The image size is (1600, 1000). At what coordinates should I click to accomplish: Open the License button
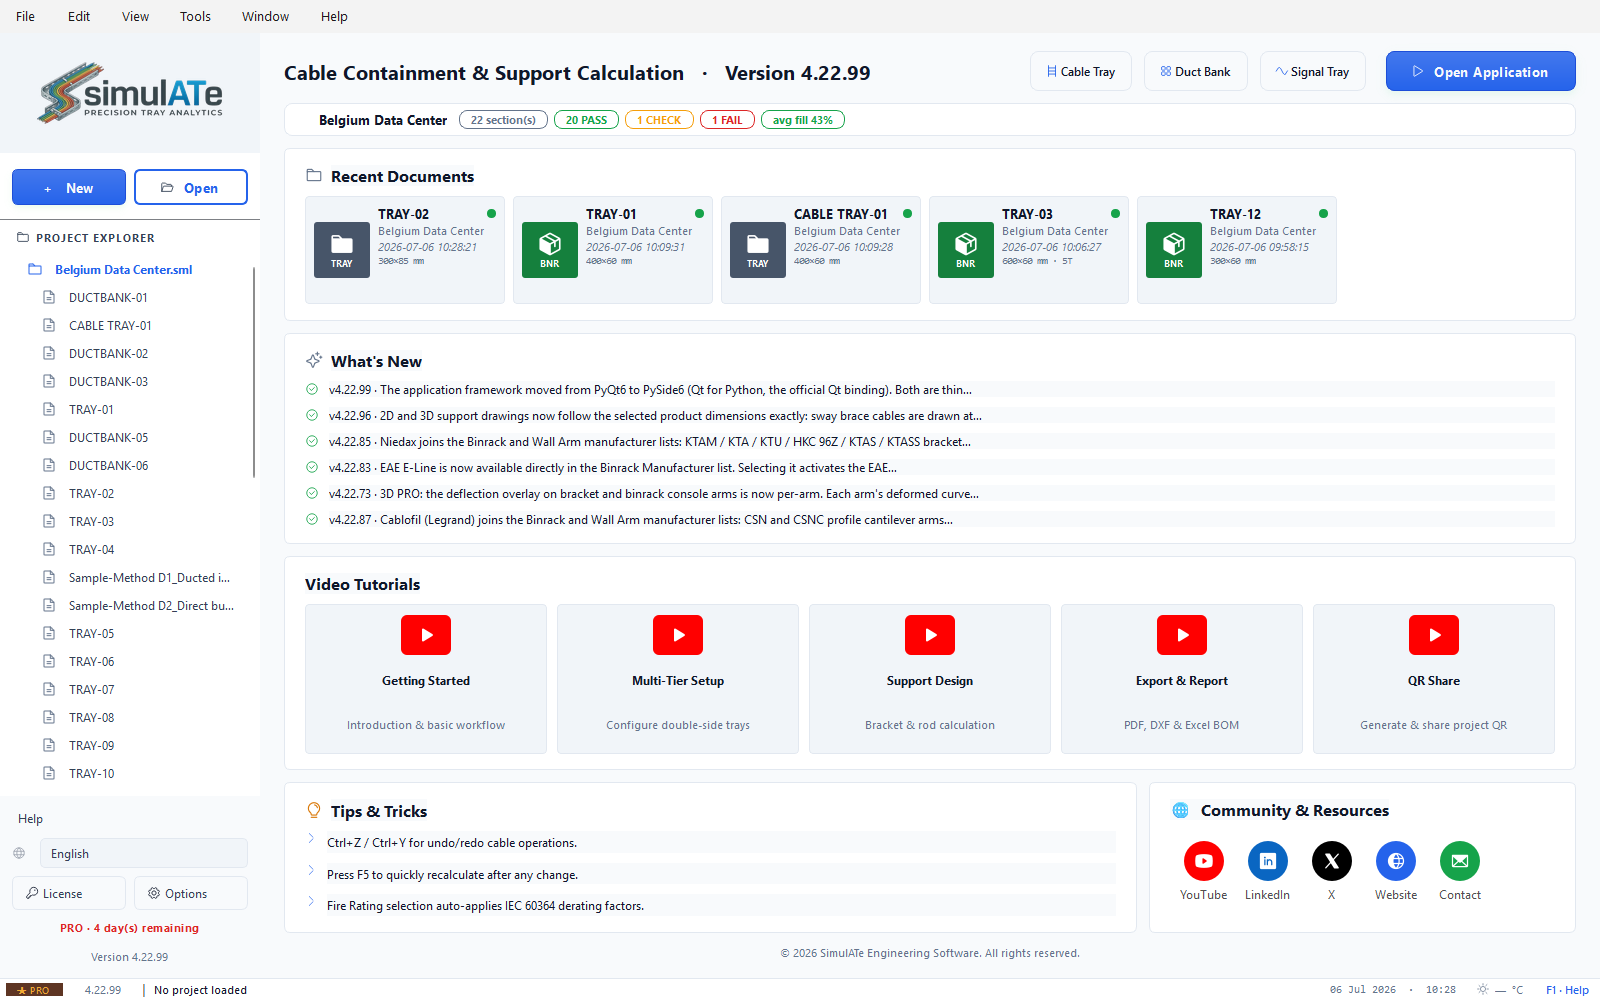tap(69, 893)
